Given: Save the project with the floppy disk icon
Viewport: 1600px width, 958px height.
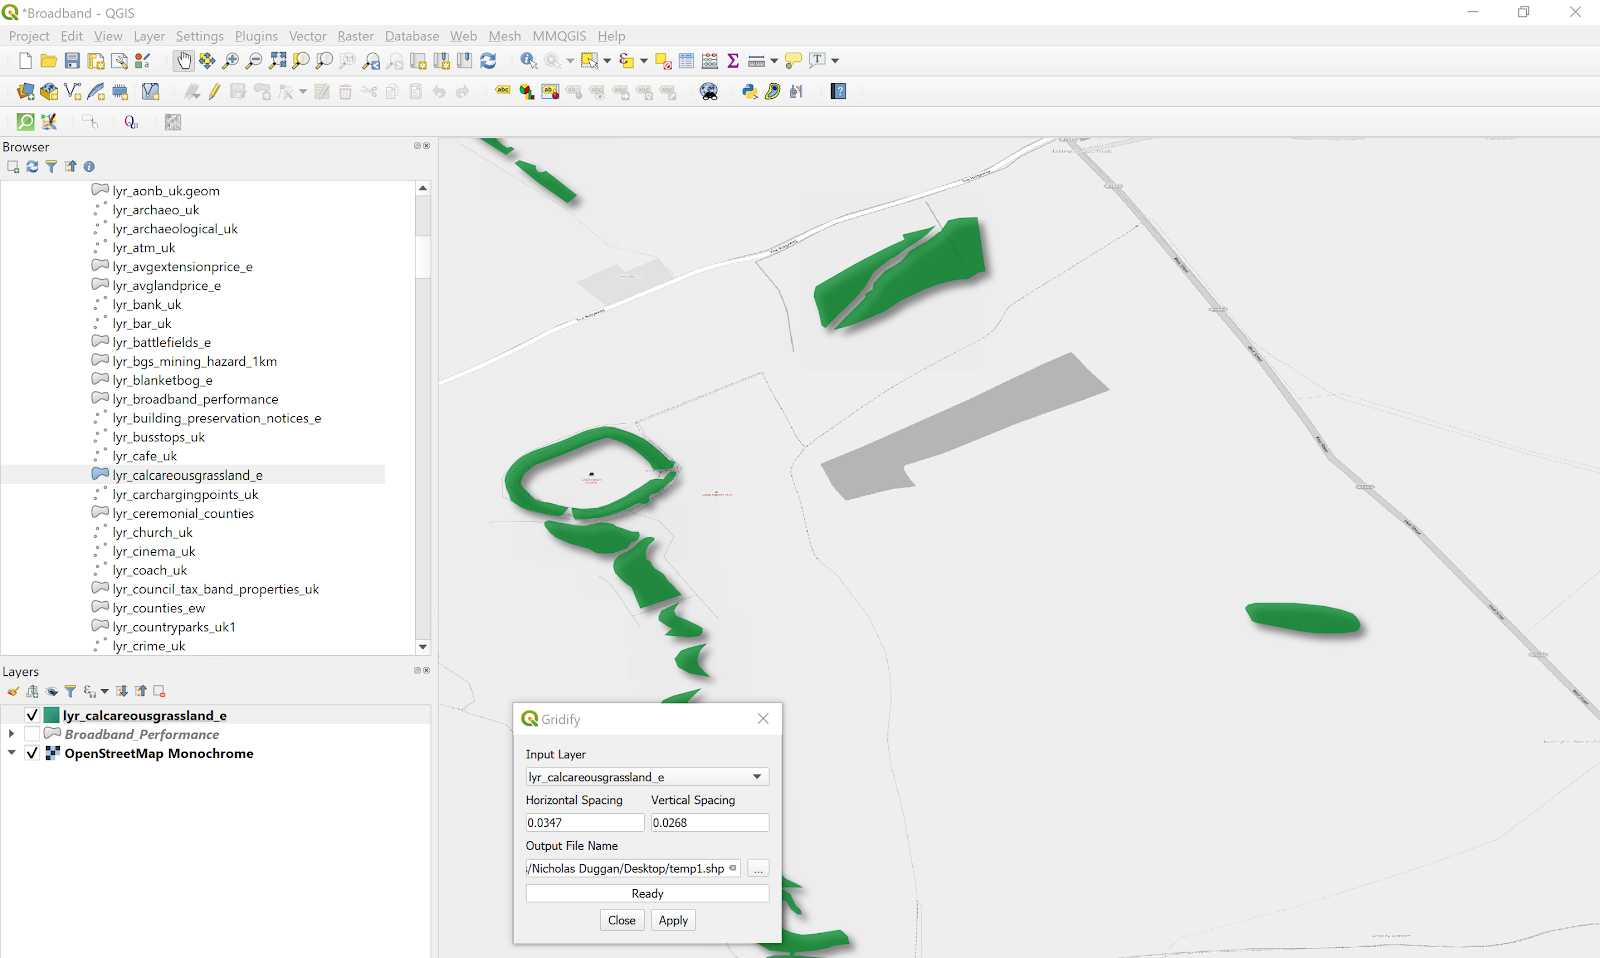Looking at the screenshot, I should [x=72, y=61].
